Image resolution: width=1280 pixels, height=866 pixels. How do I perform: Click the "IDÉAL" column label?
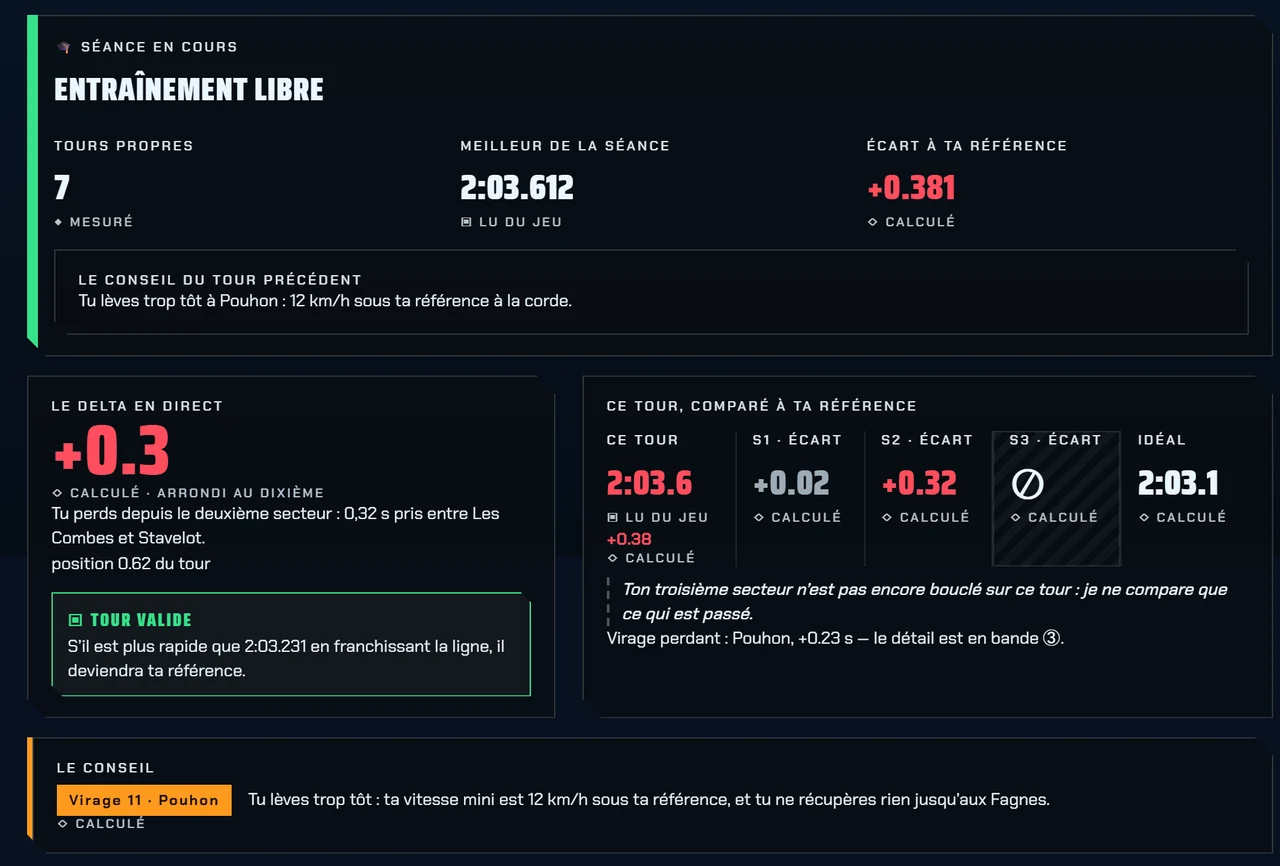[x=1162, y=440]
